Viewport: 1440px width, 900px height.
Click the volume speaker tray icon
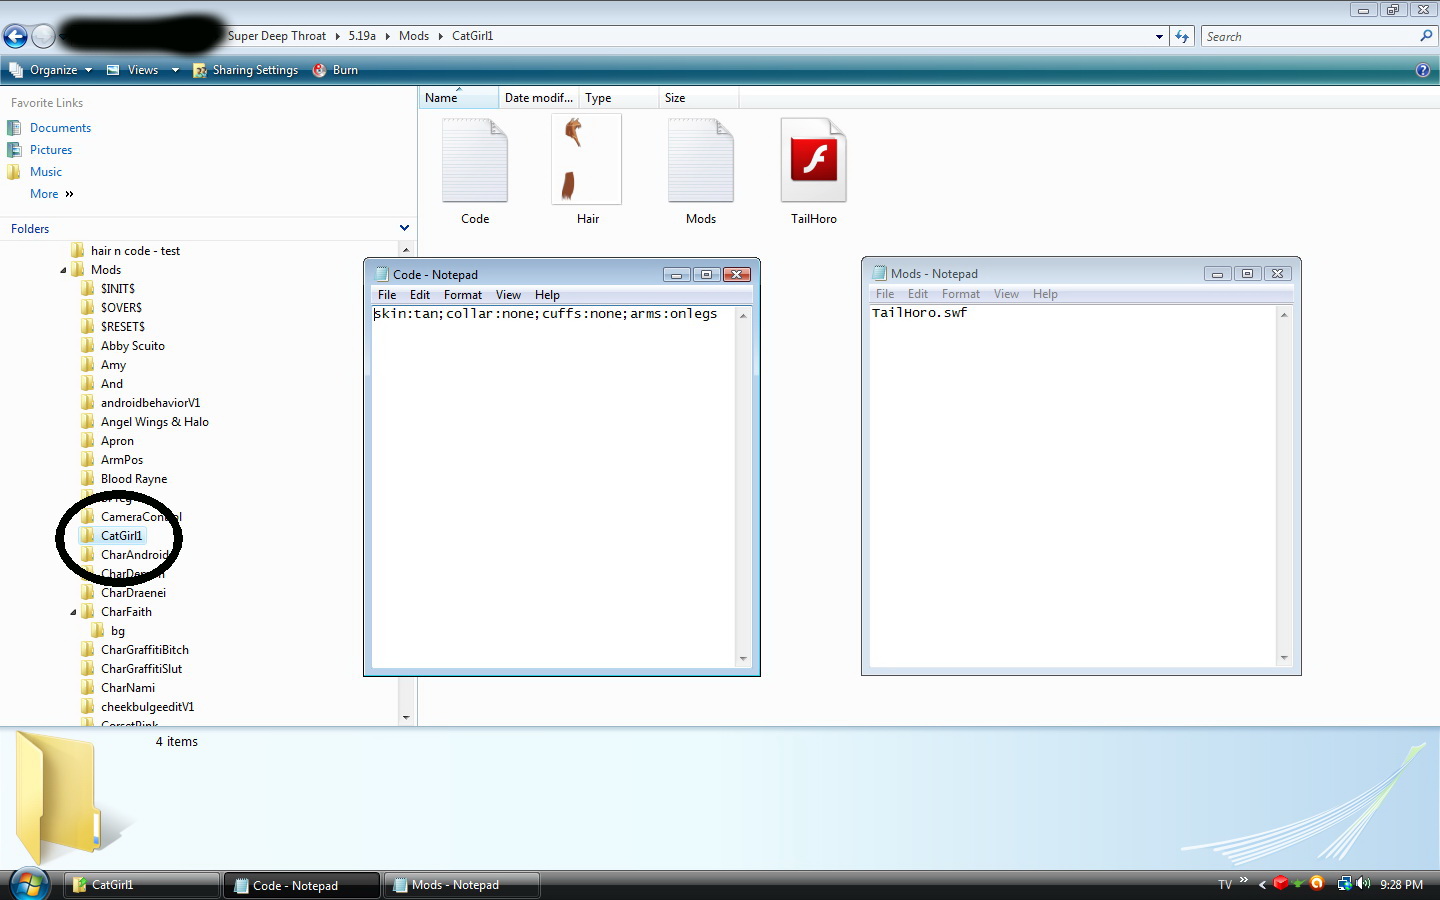[1363, 884]
